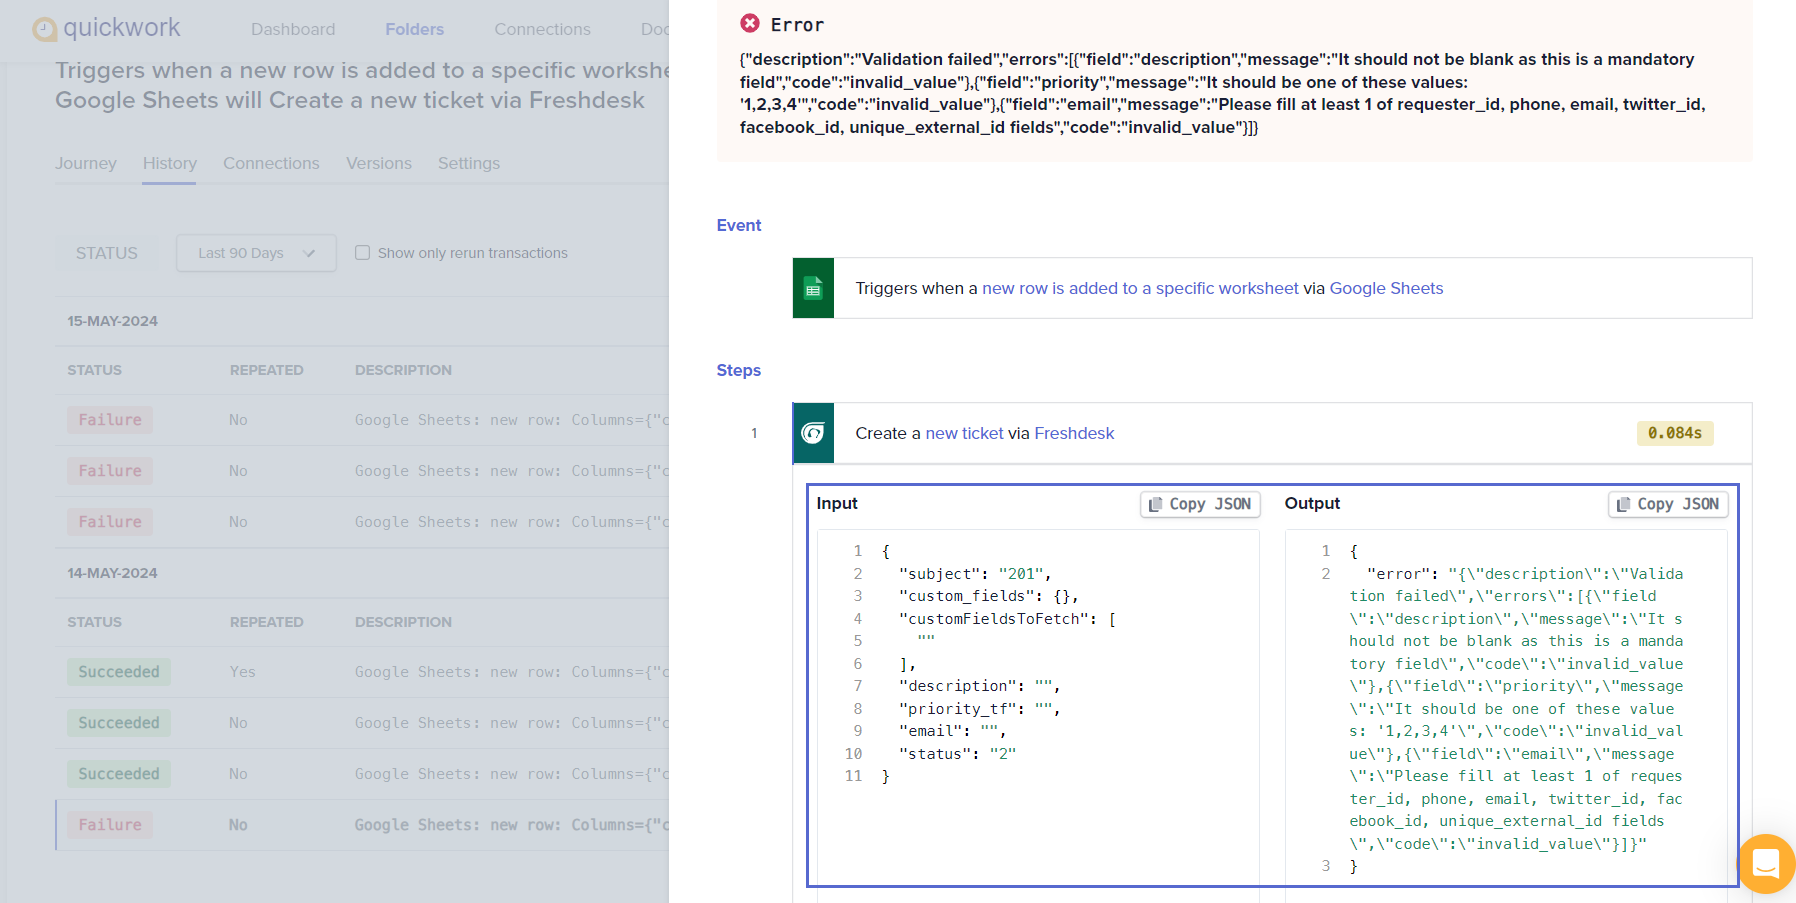Click the Output panel label
Screen dimensions: 1796x903
pos(1312,503)
